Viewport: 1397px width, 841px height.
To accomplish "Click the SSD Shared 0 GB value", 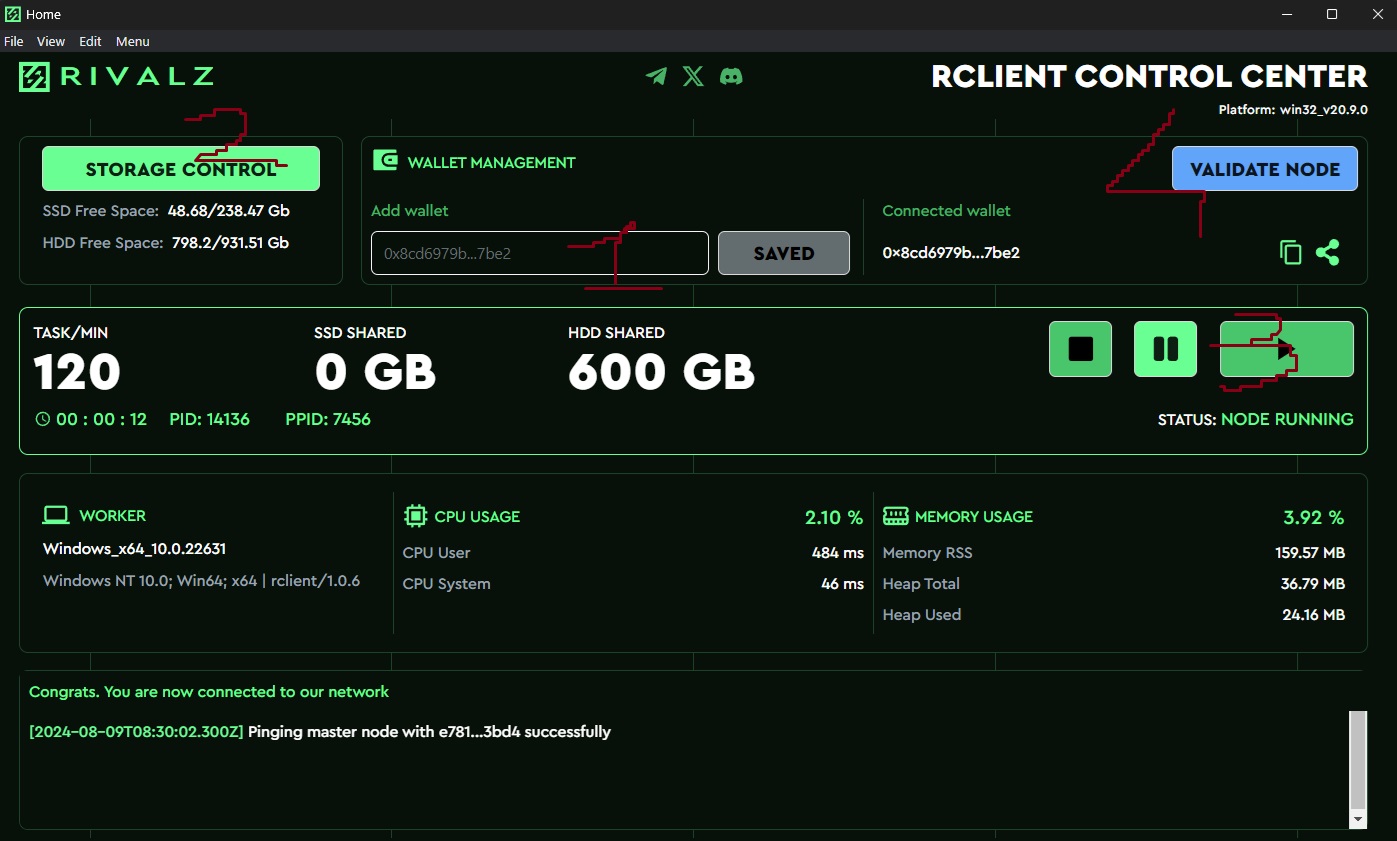I will [375, 372].
